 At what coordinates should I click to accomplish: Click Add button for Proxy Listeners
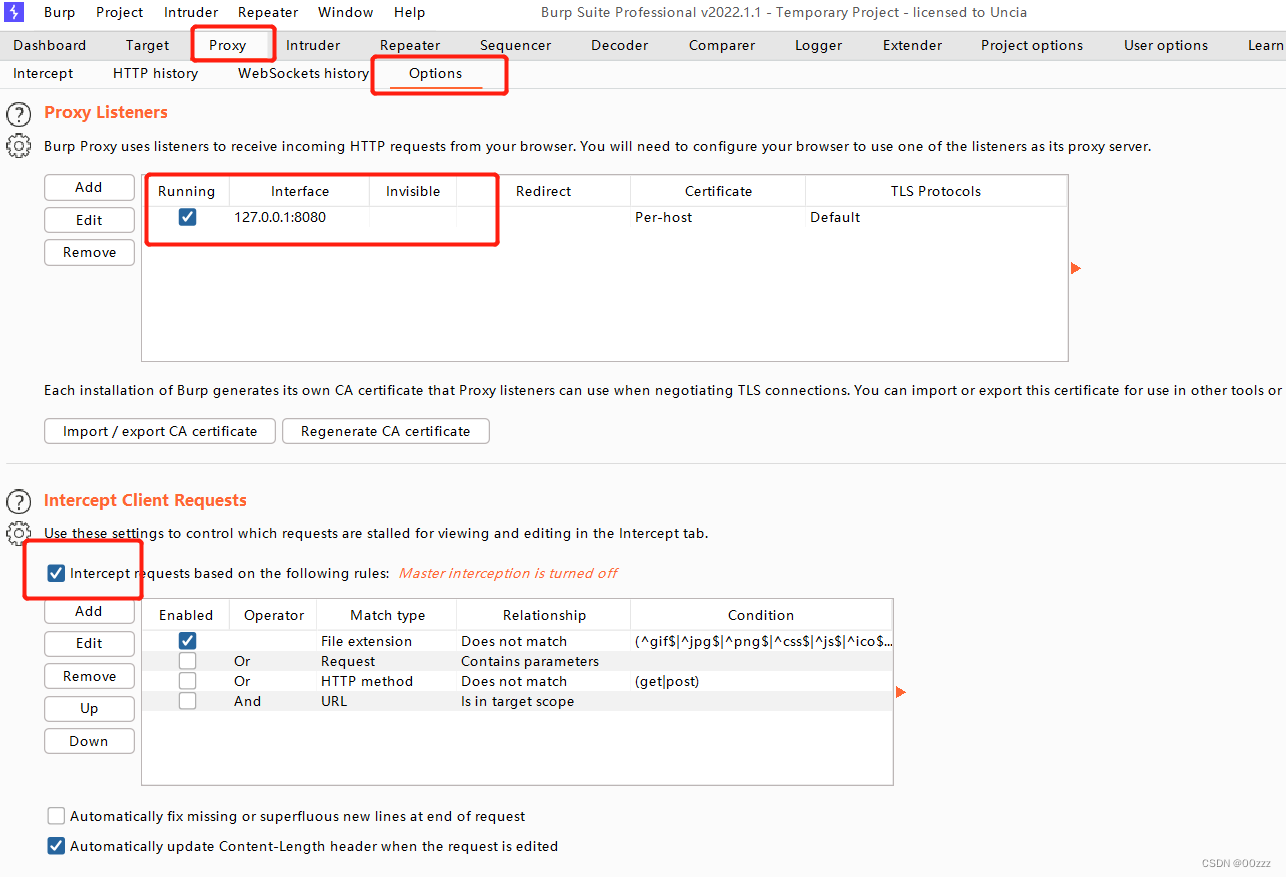click(89, 187)
